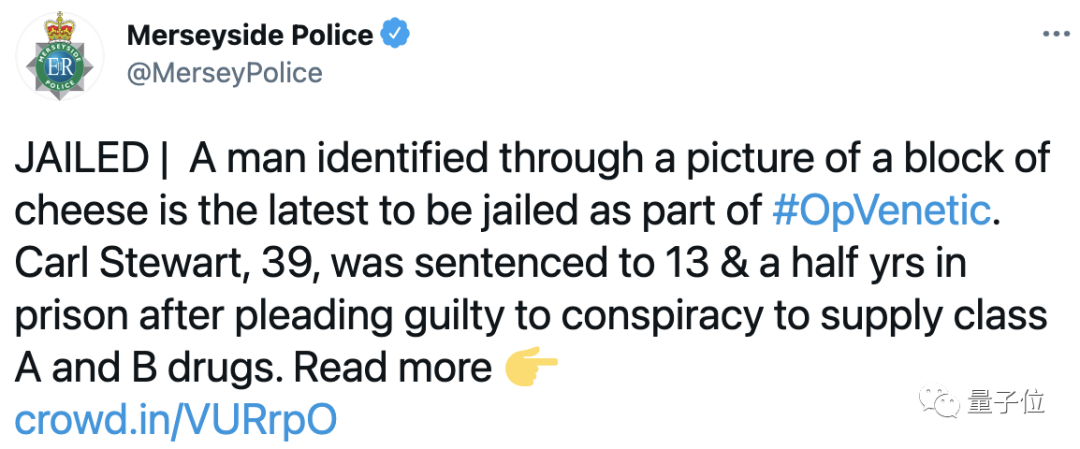Click the pointing hand emoji

click(530, 367)
